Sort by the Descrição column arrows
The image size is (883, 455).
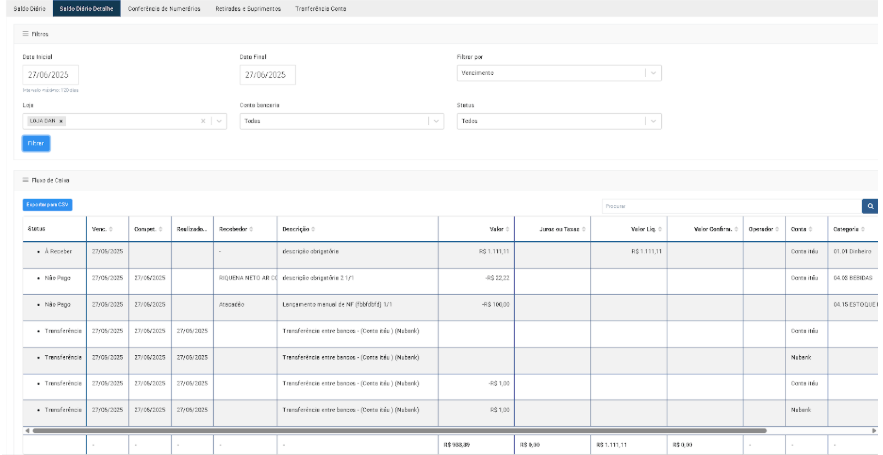[x=313, y=229]
